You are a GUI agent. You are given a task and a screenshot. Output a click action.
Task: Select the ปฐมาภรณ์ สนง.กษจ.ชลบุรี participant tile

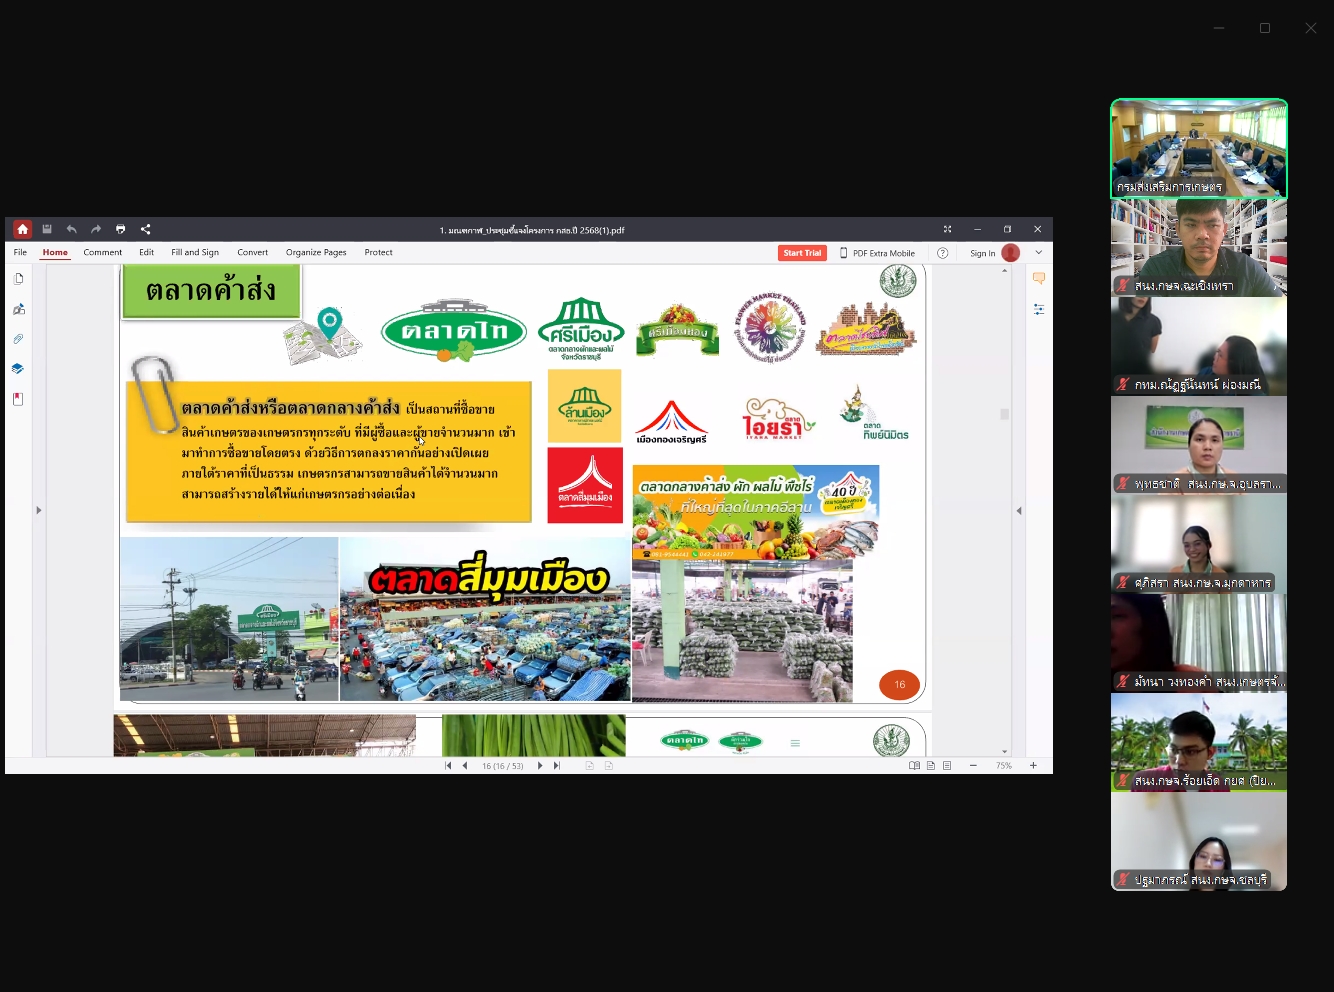(1199, 841)
